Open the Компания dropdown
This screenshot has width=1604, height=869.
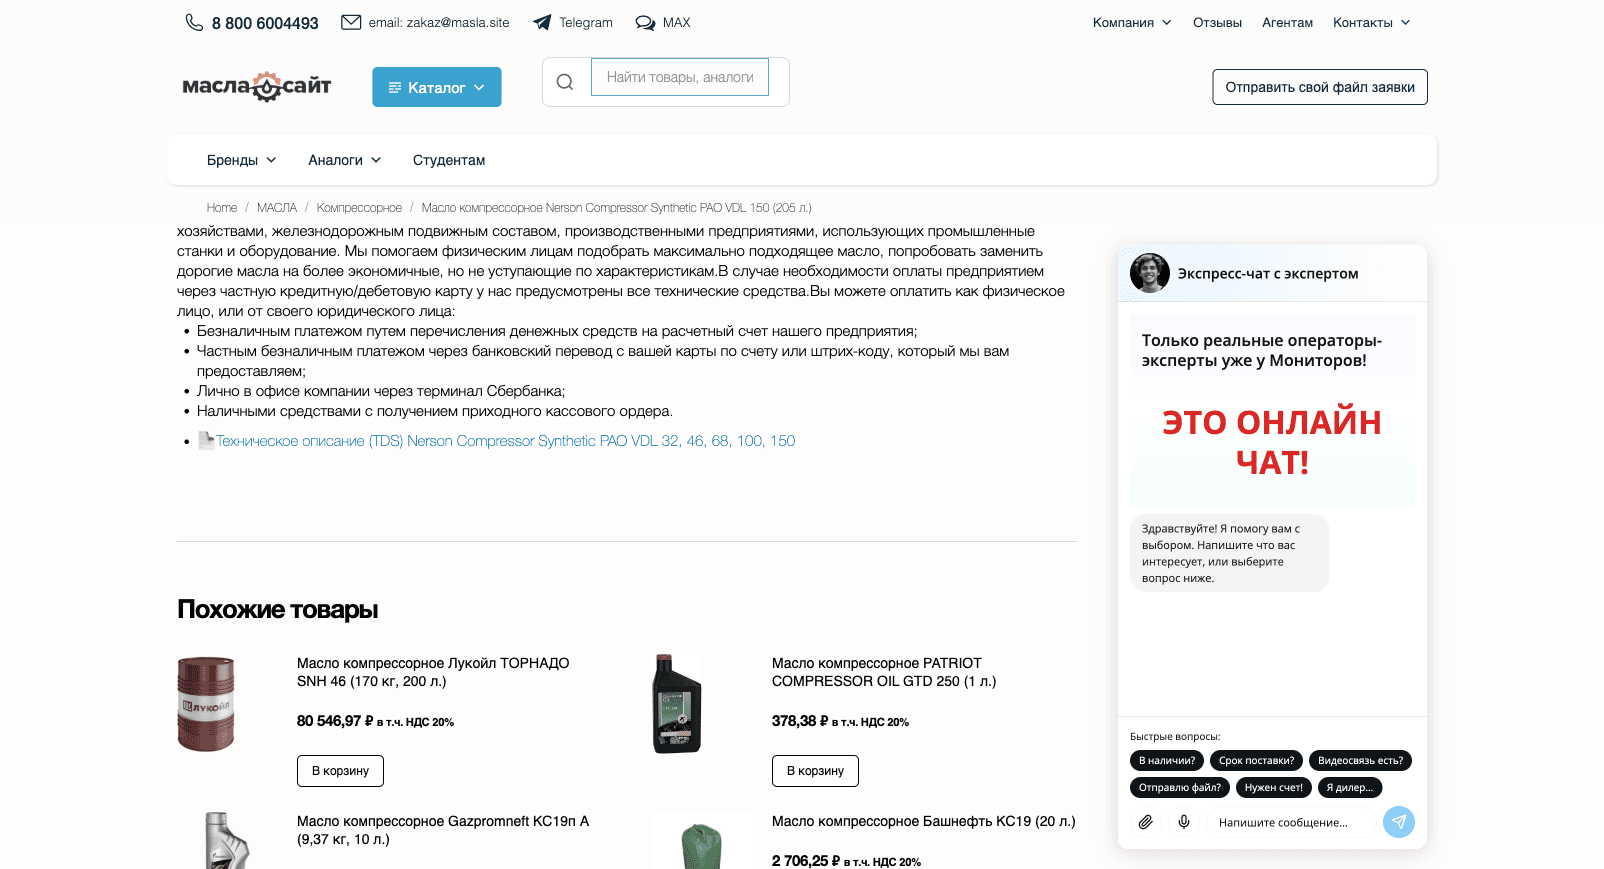[1131, 22]
